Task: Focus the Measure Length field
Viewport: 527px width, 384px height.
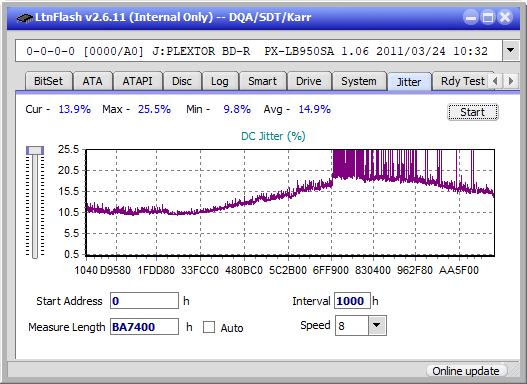Action: click(x=145, y=327)
